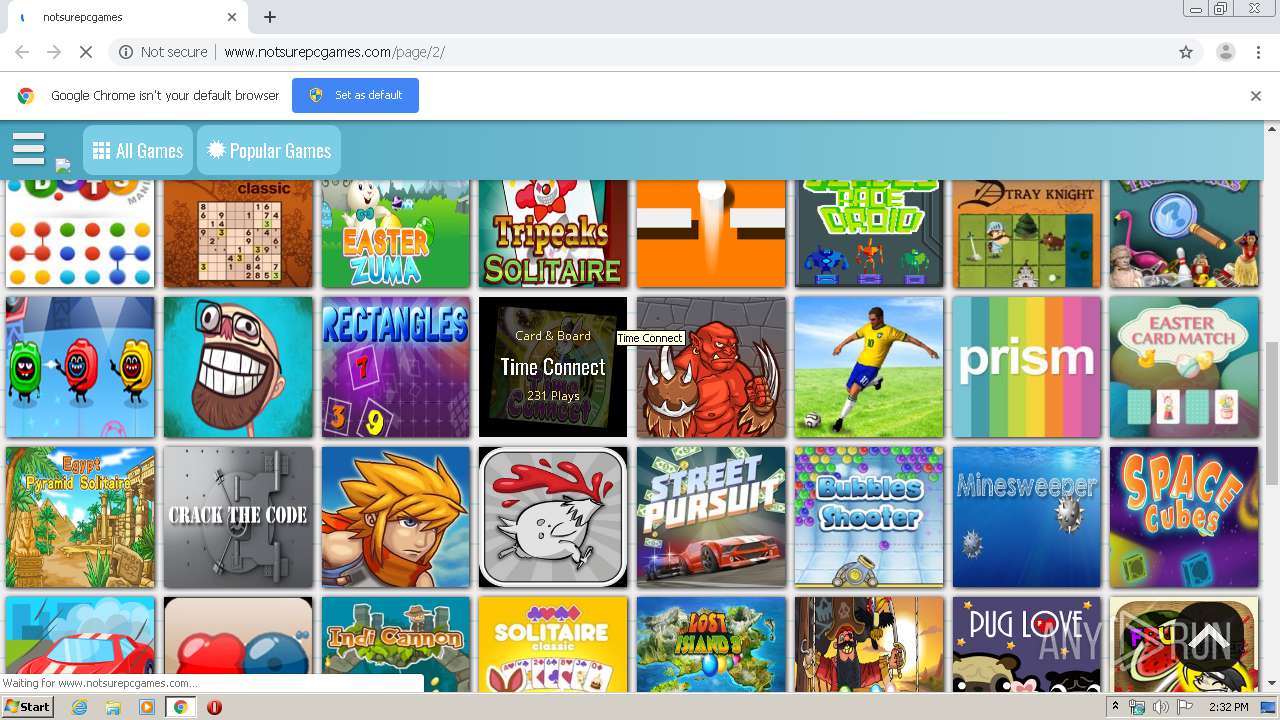Open Crack The Code game
The height and width of the screenshot is (720, 1280).
click(x=238, y=517)
